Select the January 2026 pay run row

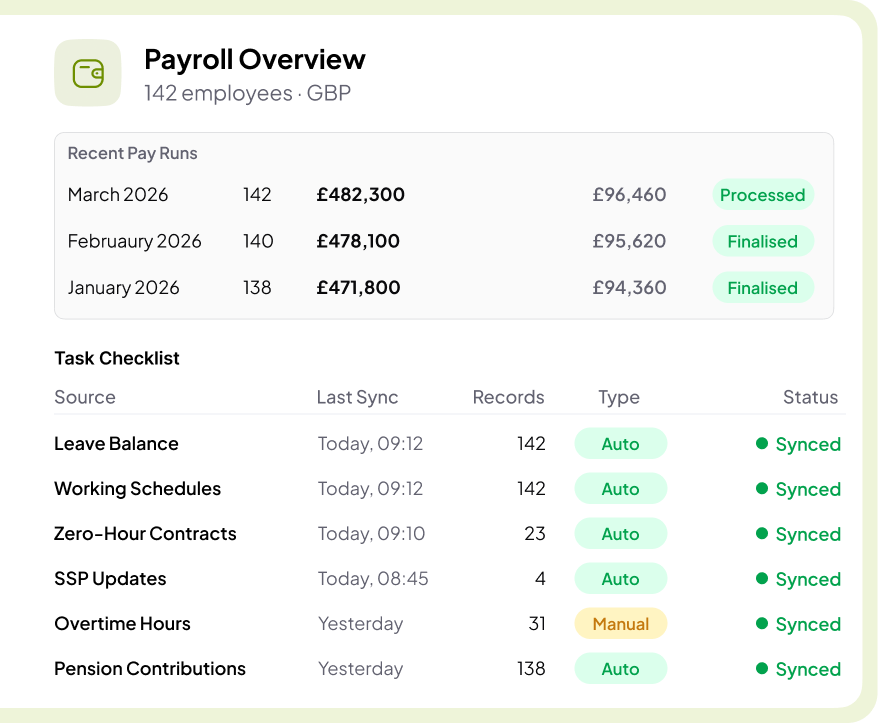(x=123, y=288)
